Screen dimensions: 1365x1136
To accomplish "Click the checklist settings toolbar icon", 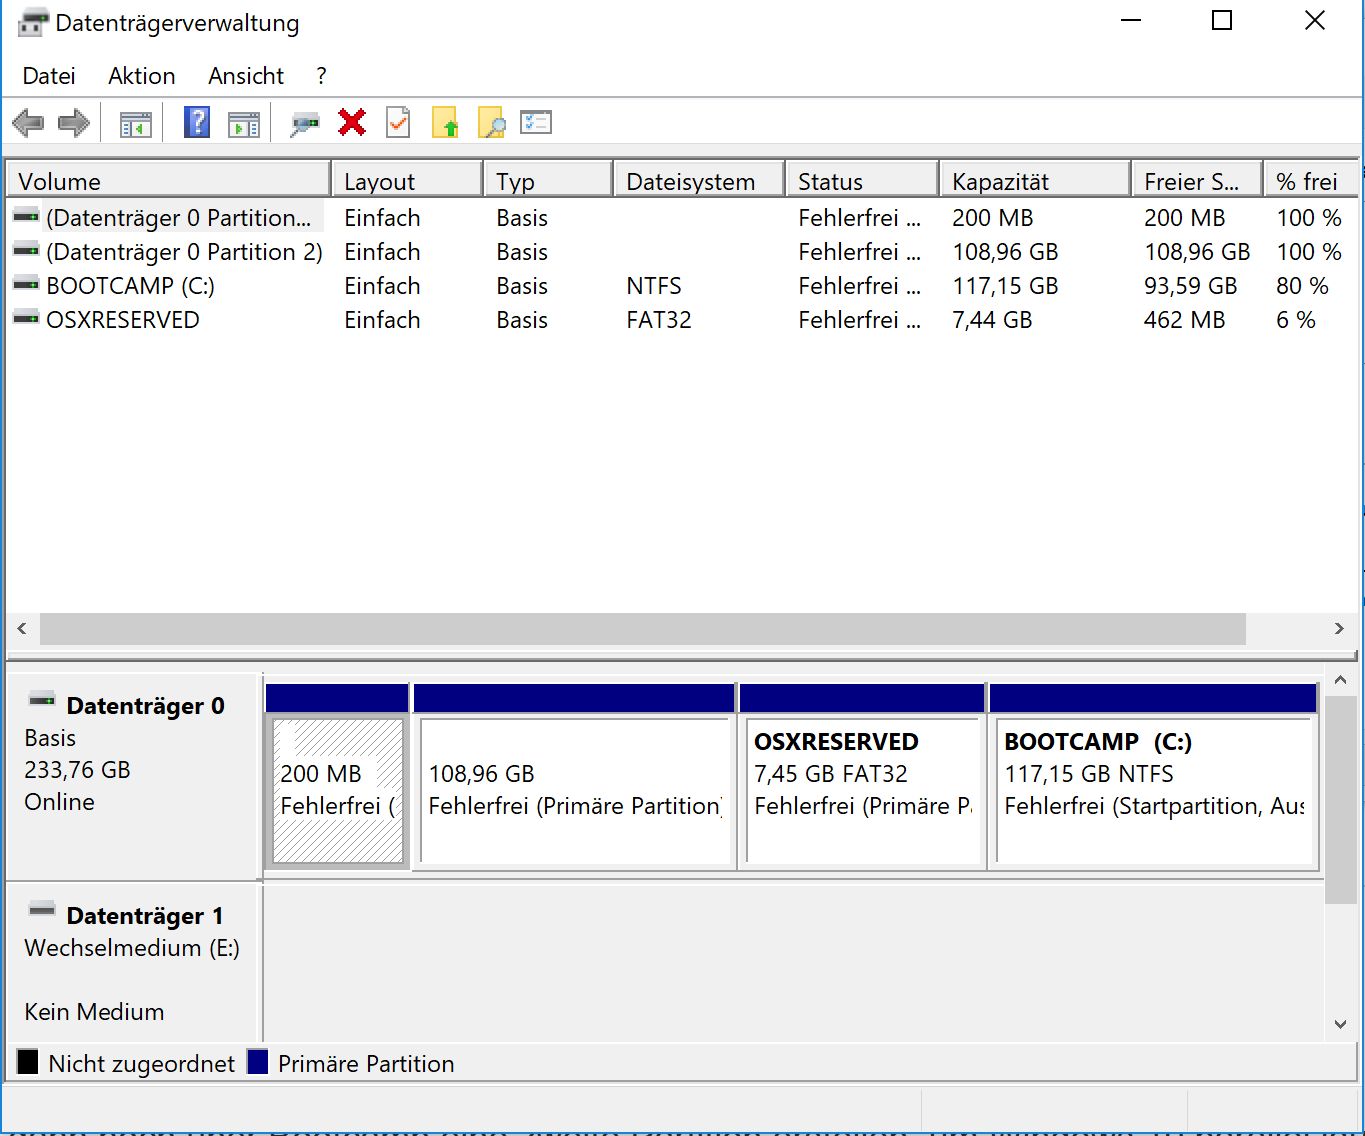I will click(536, 123).
